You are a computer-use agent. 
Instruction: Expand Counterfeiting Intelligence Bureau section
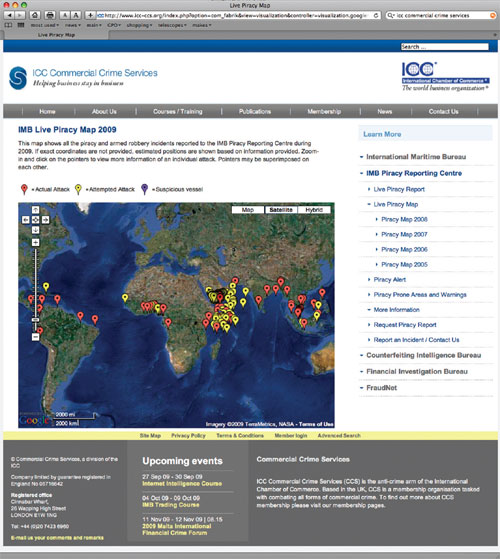pos(423,355)
